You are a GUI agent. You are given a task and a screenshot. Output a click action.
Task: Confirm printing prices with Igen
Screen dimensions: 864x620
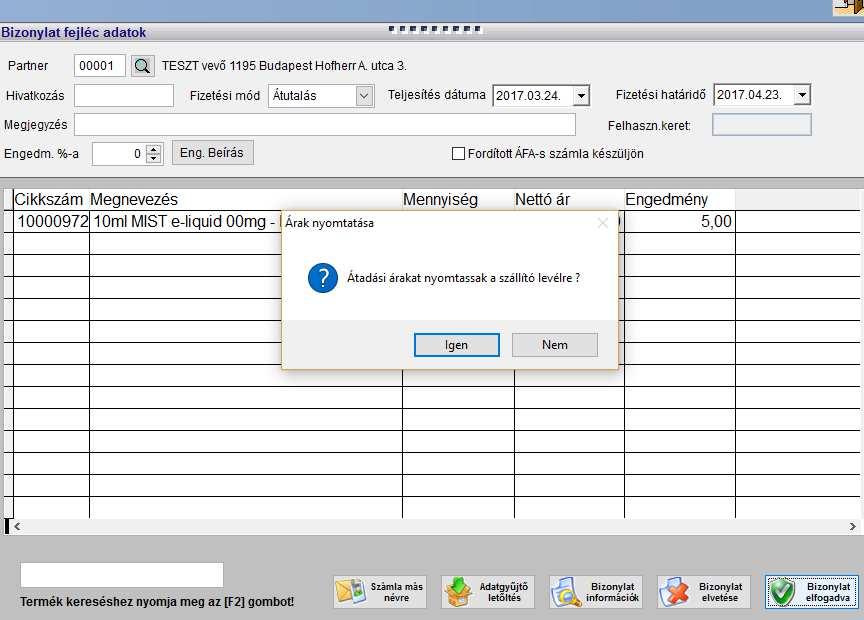pos(457,345)
